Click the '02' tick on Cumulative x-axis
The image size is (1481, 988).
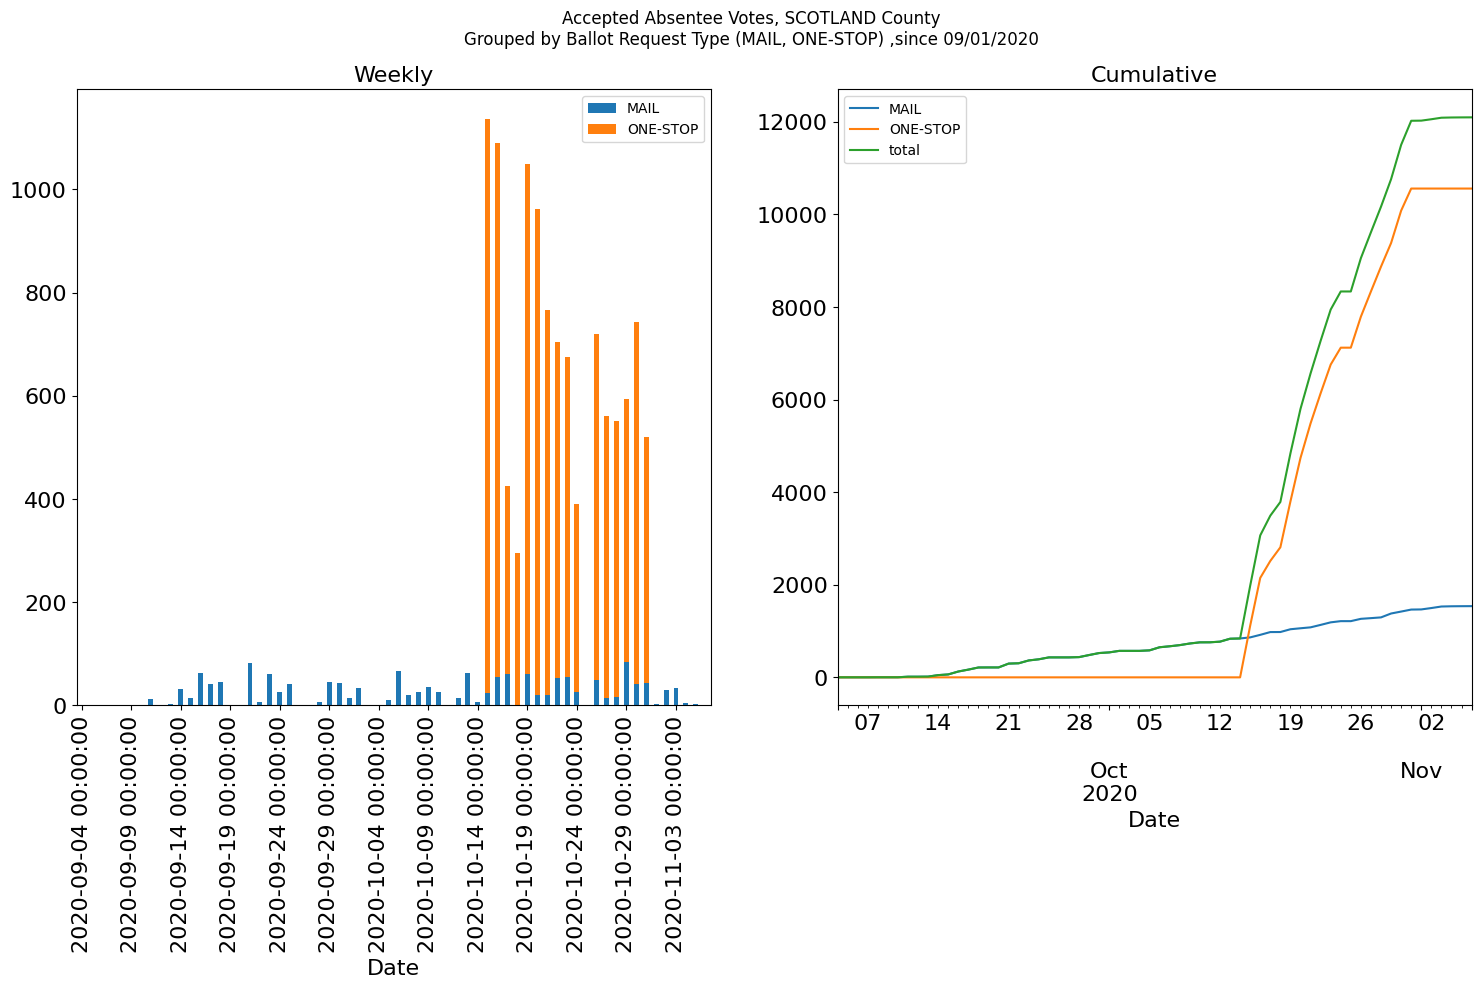tap(1432, 722)
